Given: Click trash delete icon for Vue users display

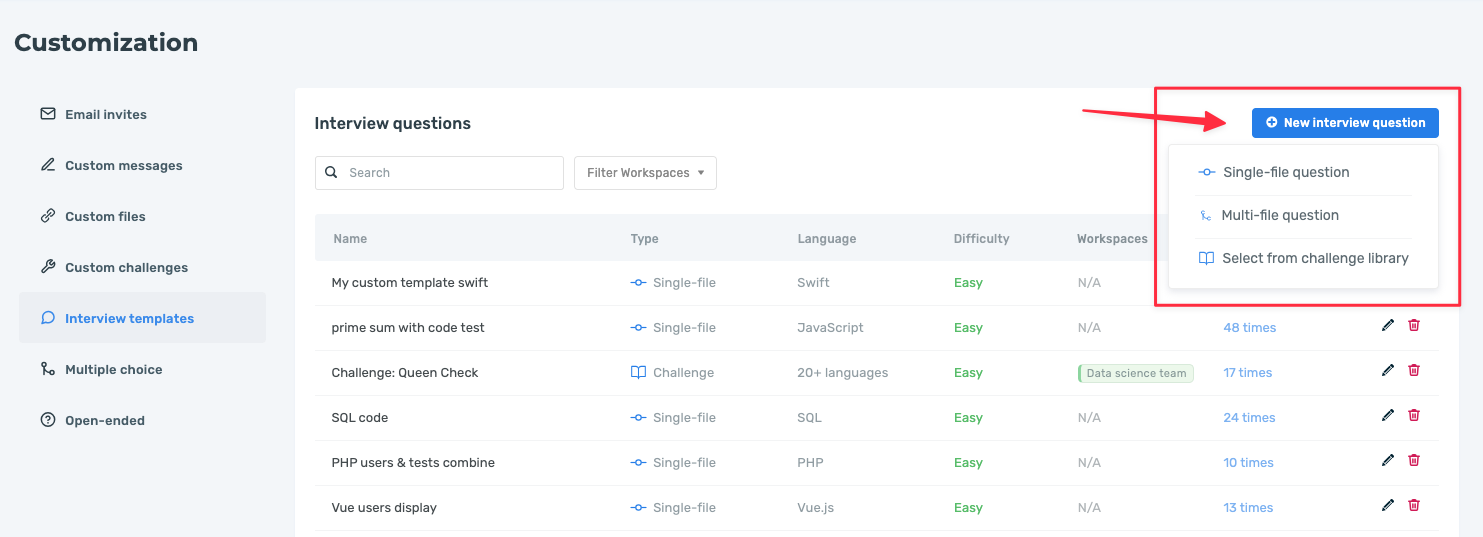Looking at the screenshot, I should (x=1414, y=505).
